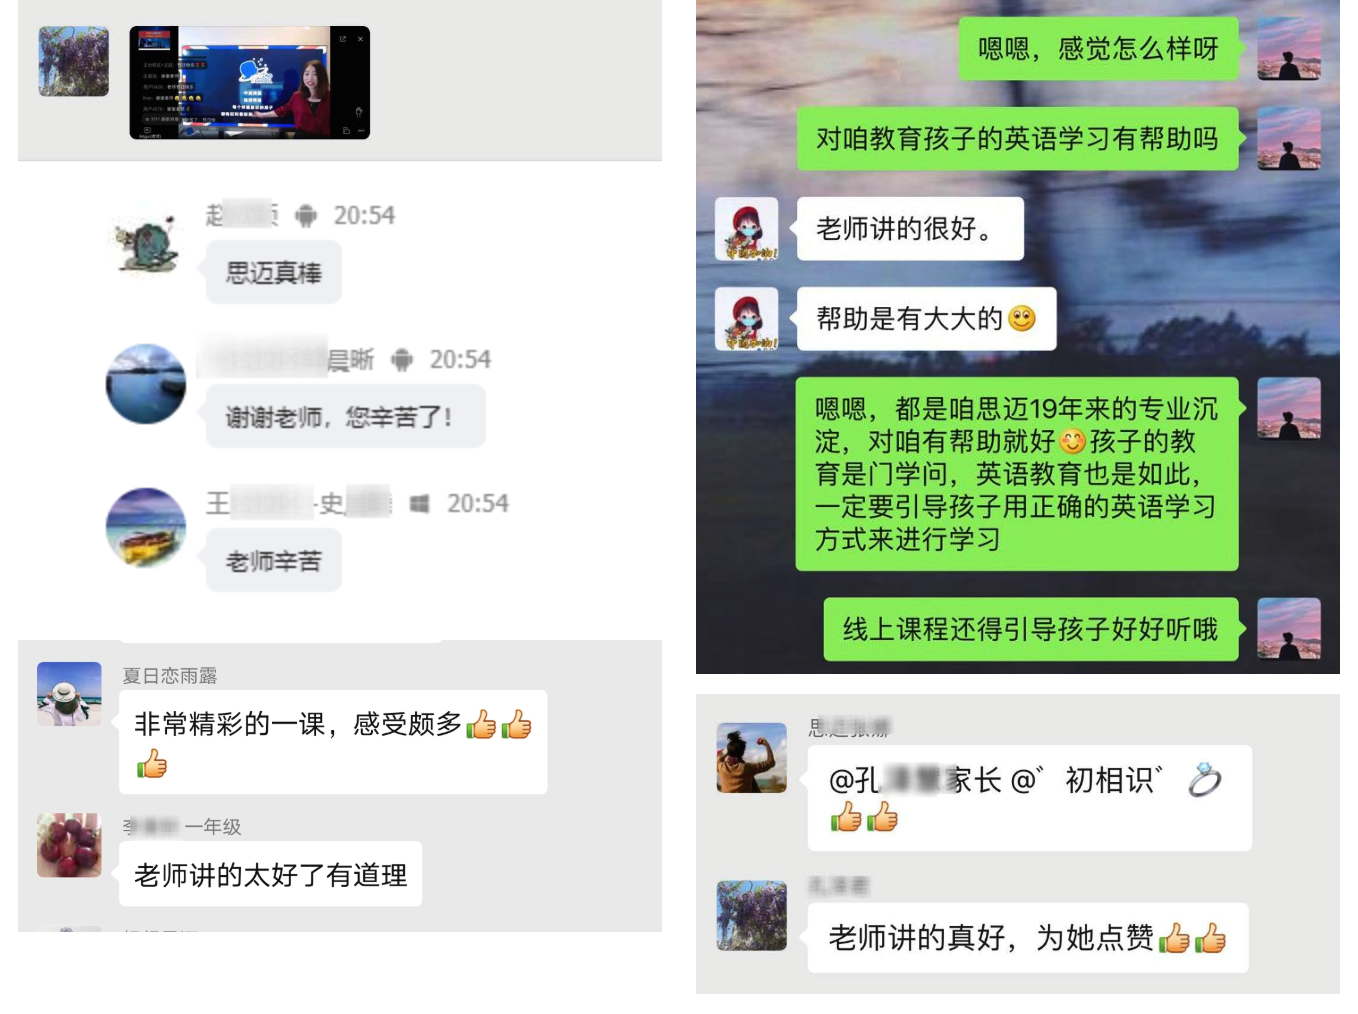Viewport: 1358px width, 1014px height.
Task: Close the video thumbnail with X icon
Action: point(360,39)
